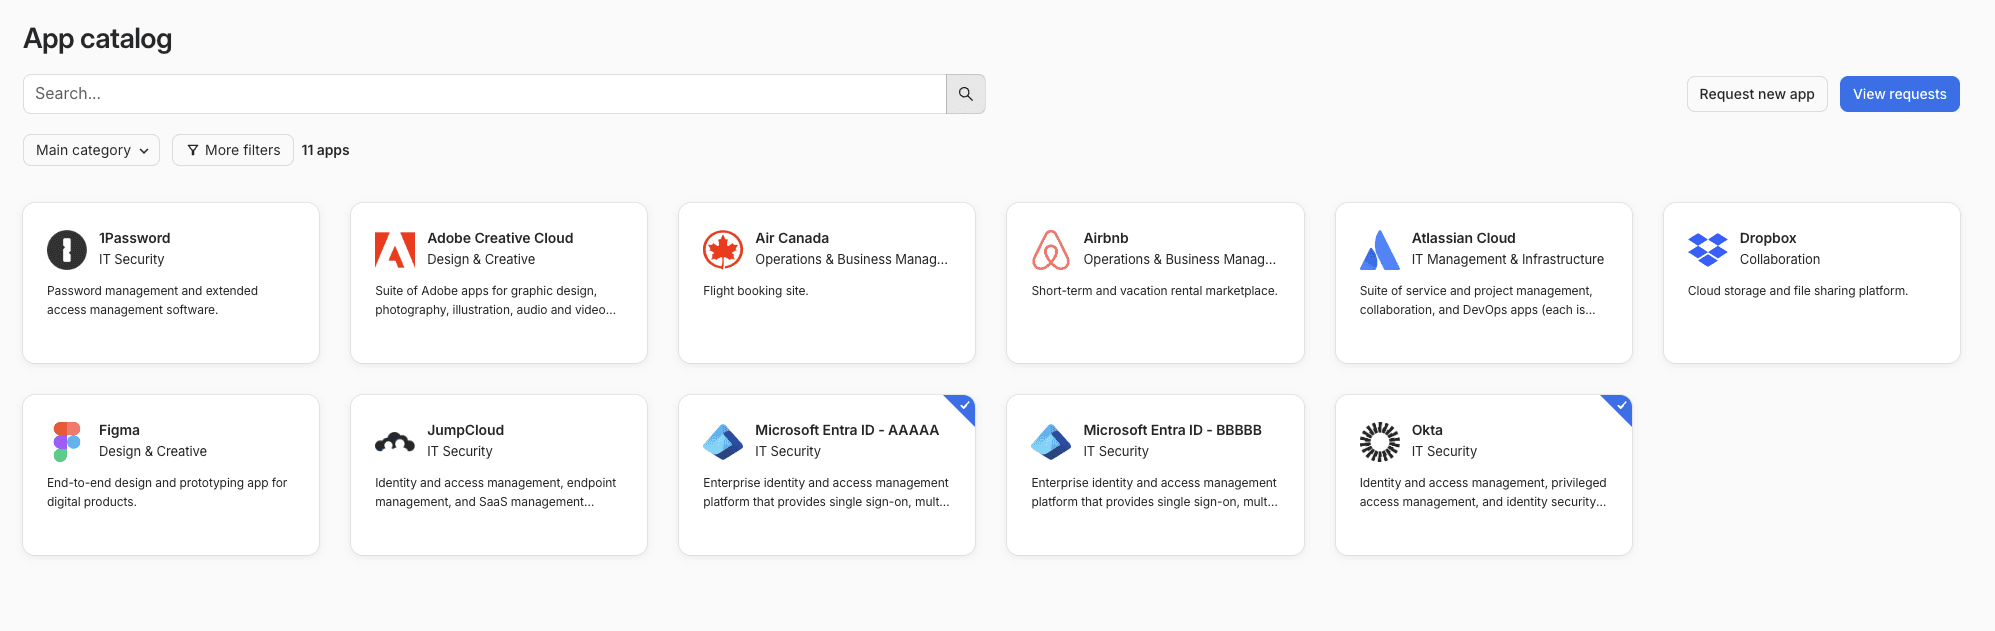Image resolution: width=1995 pixels, height=631 pixels.
Task: Open the More filters menu
Action: click(x=233, y=150)
